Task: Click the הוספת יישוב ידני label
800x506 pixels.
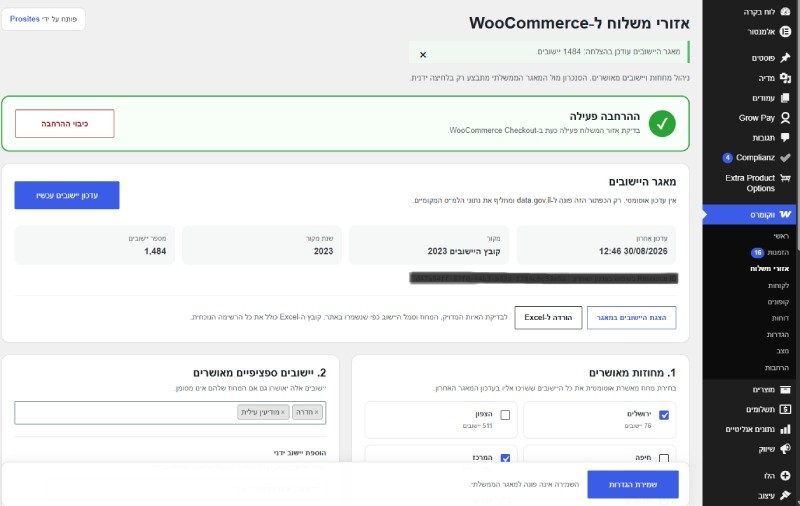Action: 299,453
